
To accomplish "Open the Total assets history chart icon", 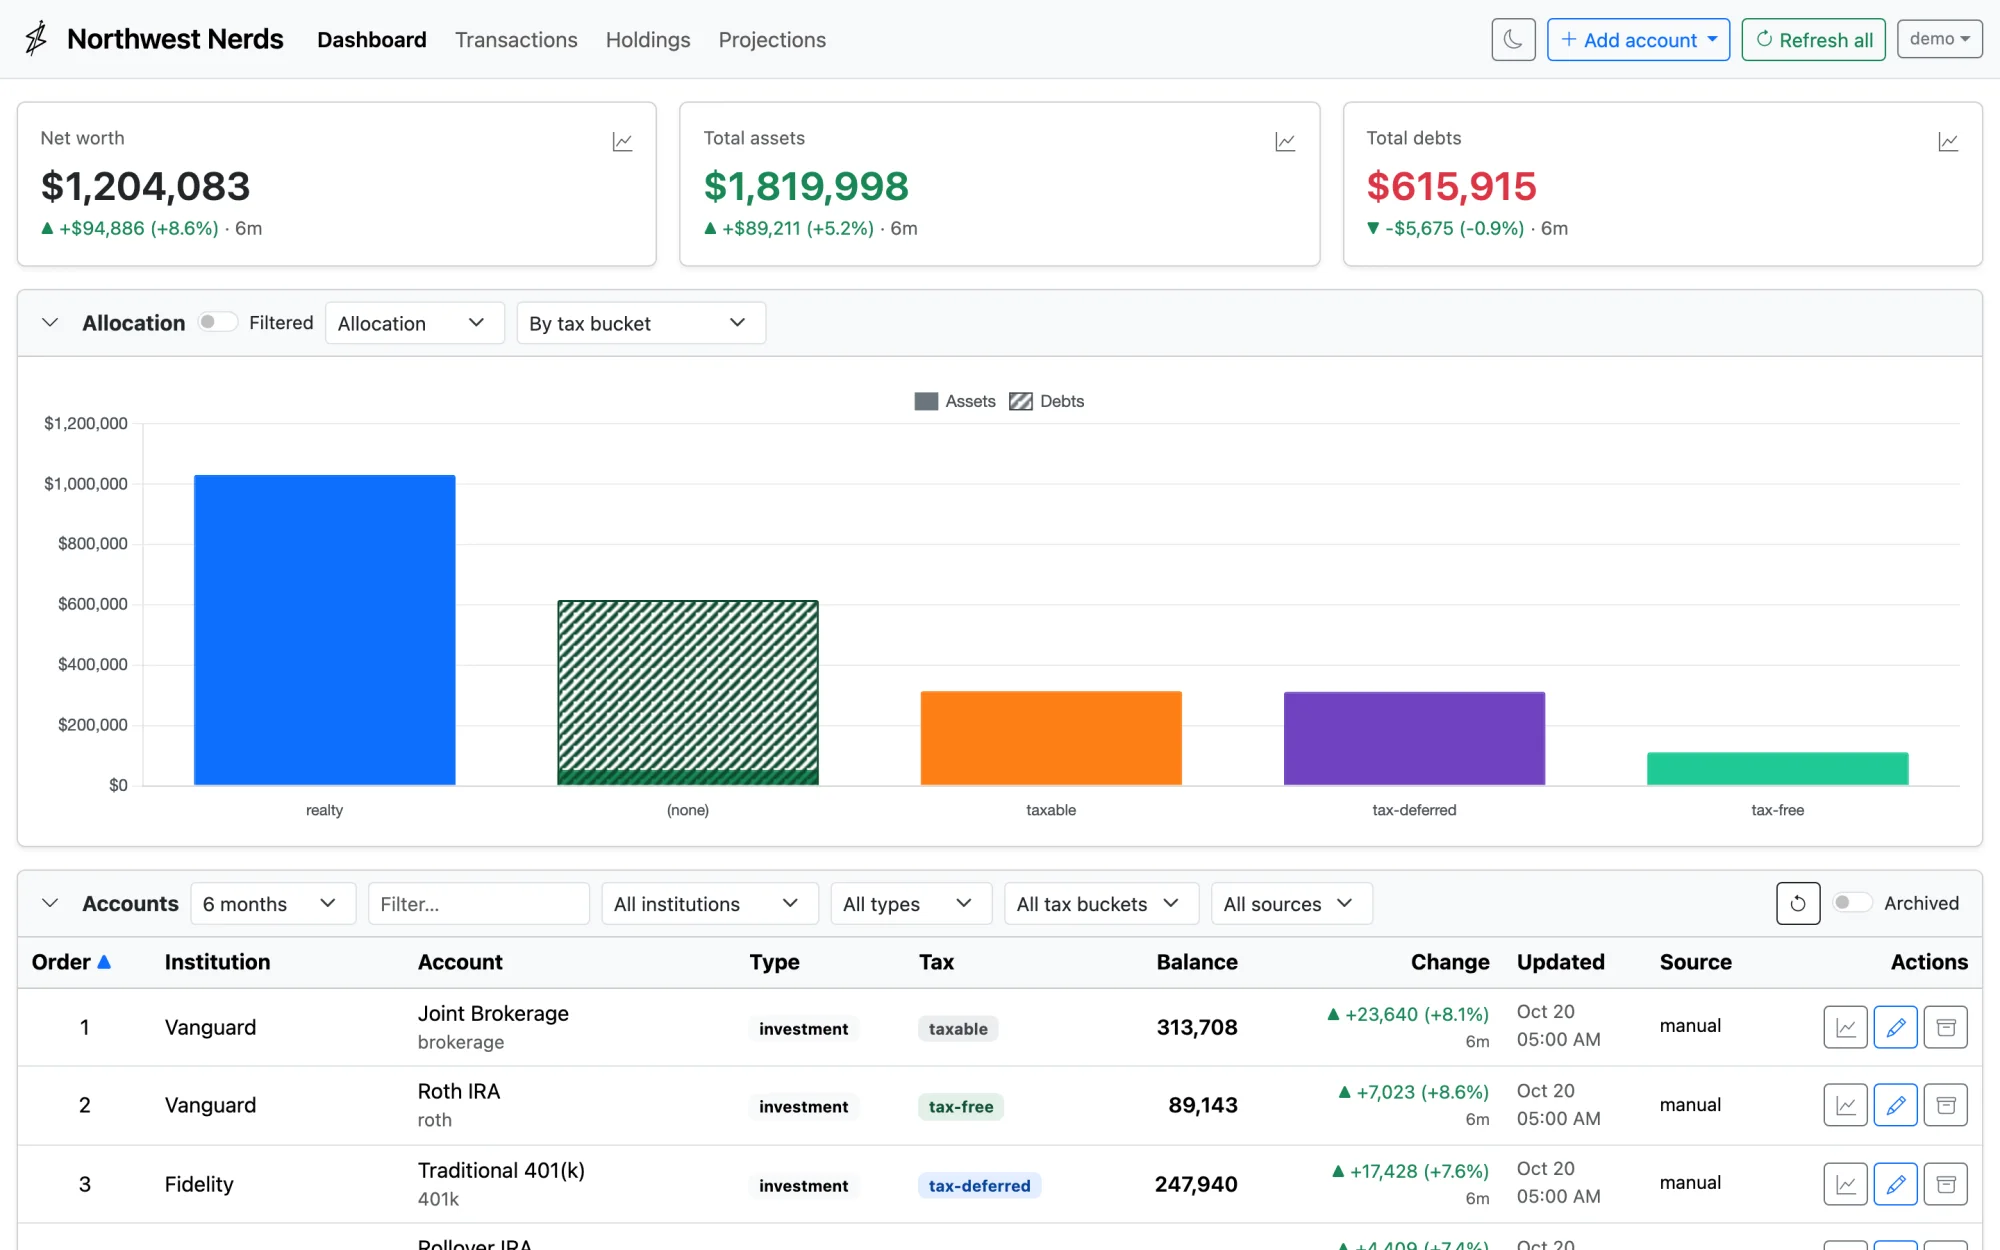I will [x=1285, y=142].
